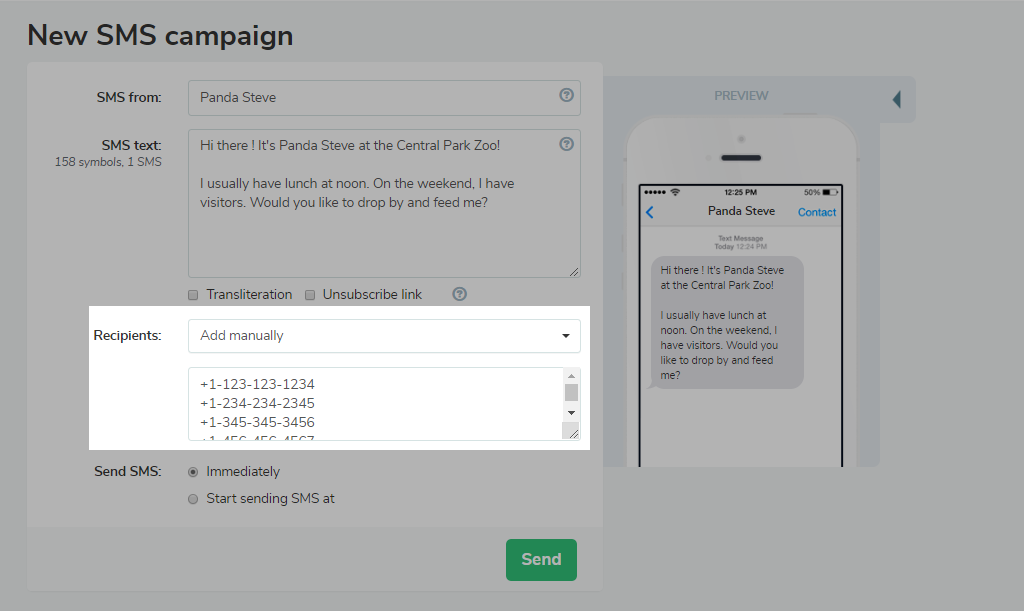Viewport: 1024px width, 611px height.
Task: Click the help icon beside SMS text area
Action: pos(566,143)
